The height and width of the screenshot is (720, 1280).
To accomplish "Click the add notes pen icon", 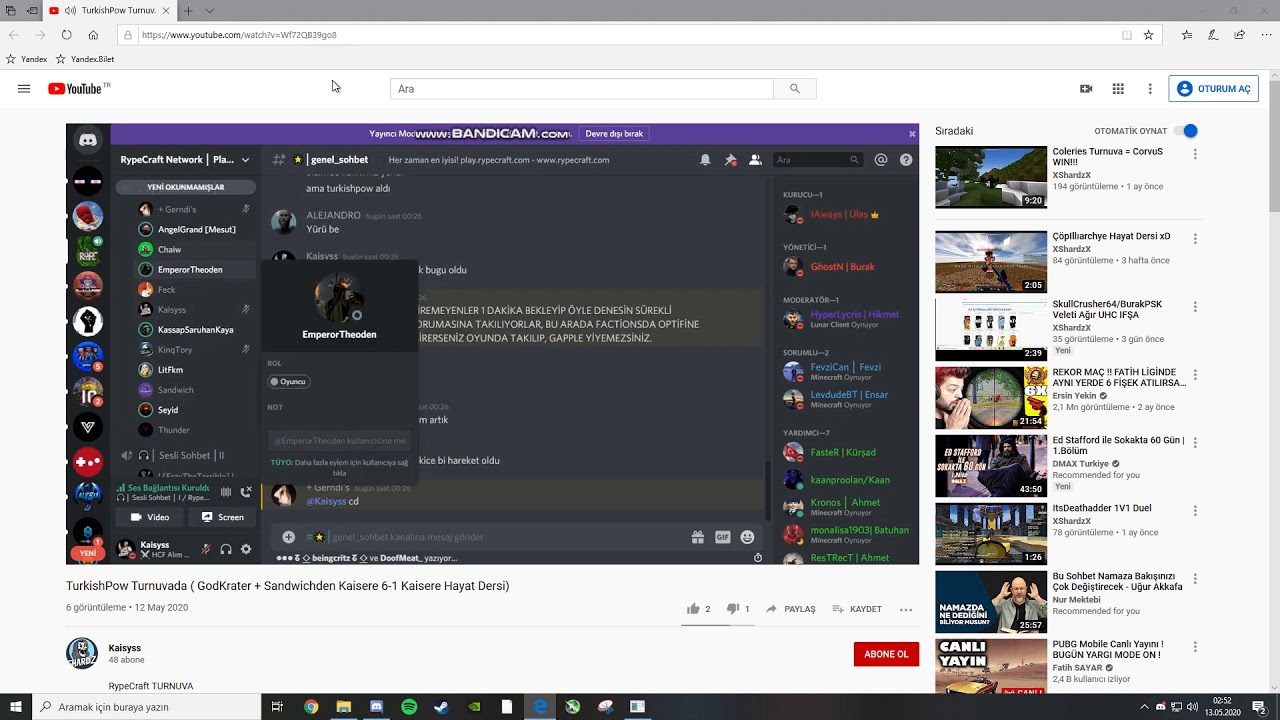I will (1213, 35).
